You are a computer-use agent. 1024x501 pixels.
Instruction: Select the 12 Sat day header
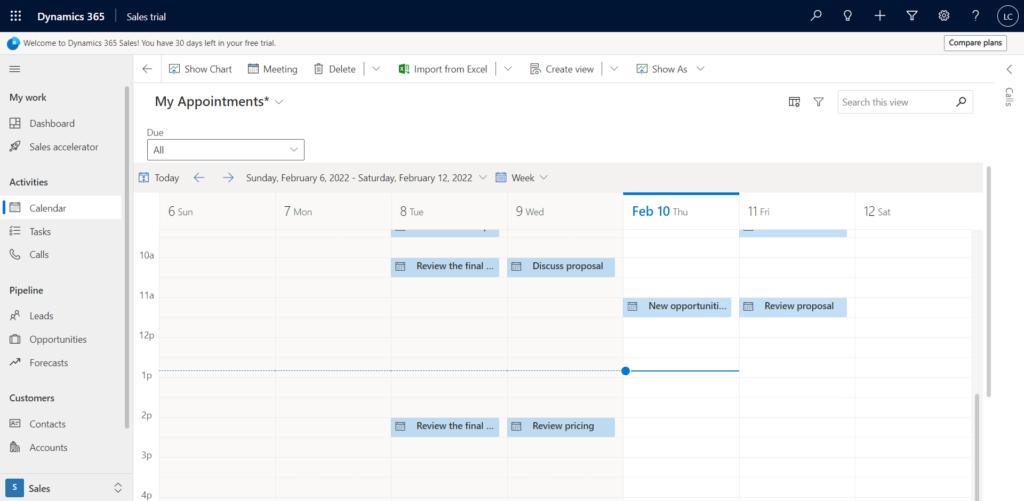coord(913,212)
